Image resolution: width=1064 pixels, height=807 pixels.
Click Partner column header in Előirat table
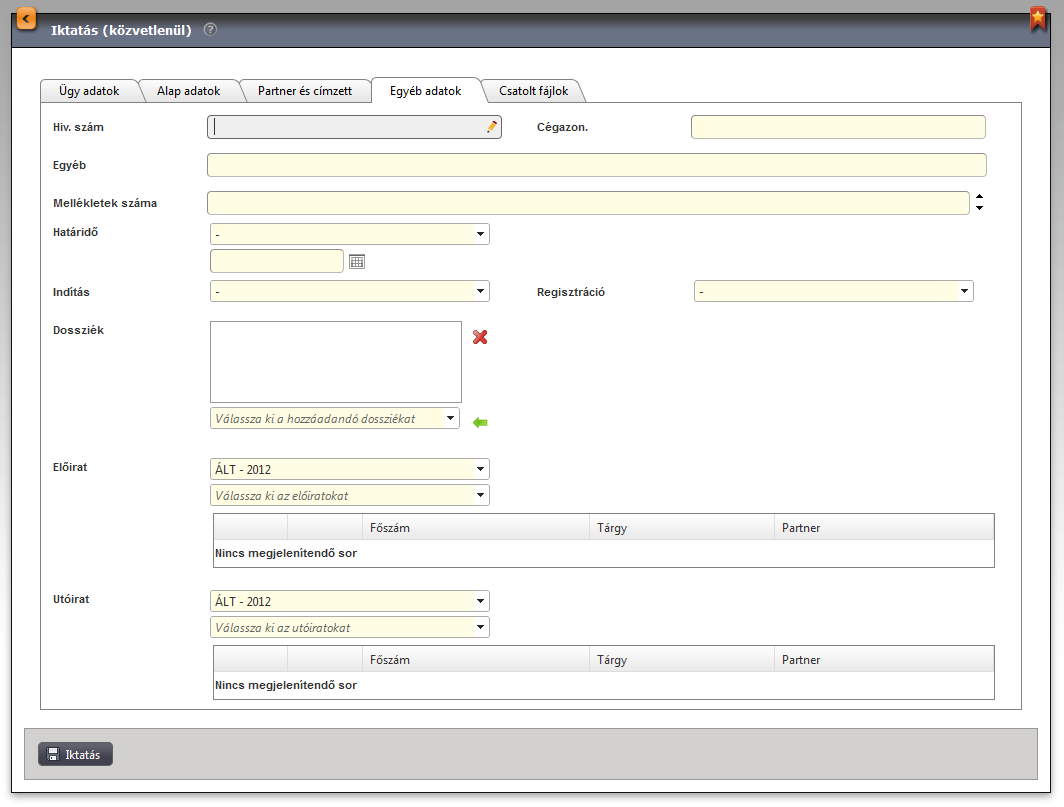[884, 527]
